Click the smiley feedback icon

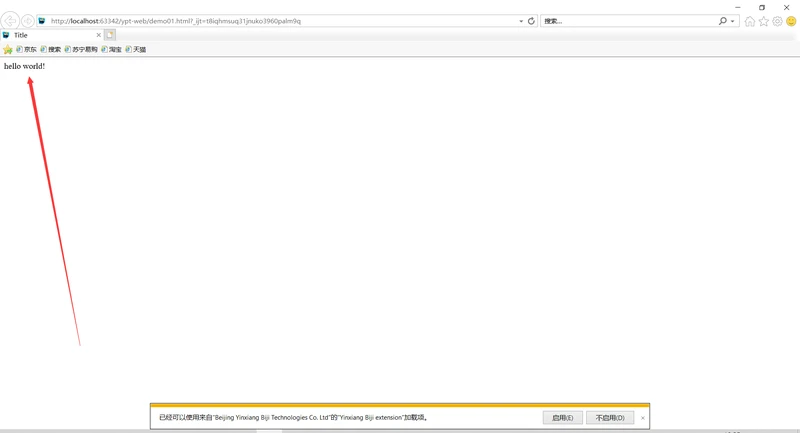click(x=791, y=21)
